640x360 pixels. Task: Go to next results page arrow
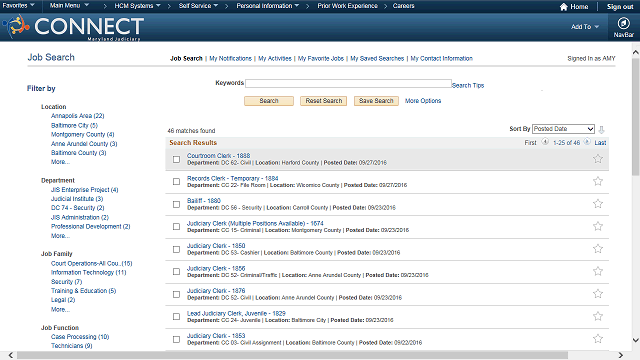click(587, 142)
